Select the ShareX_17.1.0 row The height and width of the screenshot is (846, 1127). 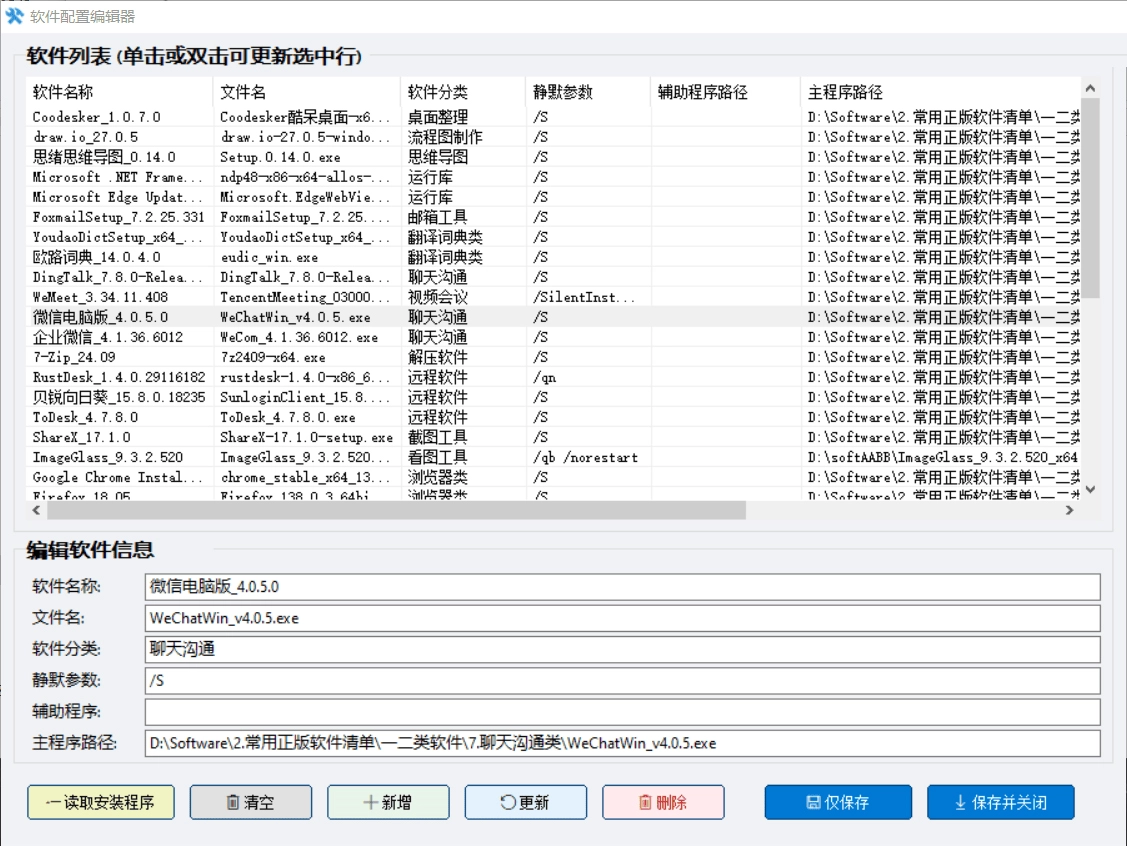tap(553, 438)
